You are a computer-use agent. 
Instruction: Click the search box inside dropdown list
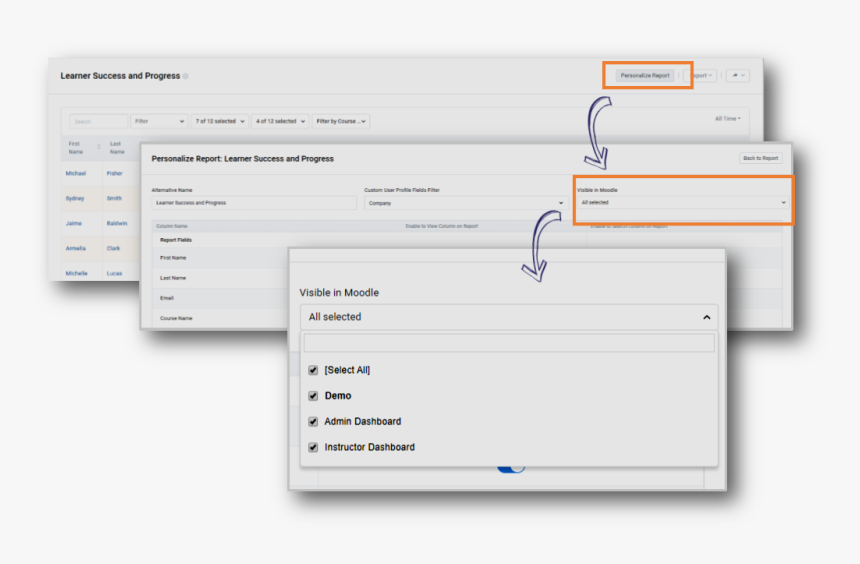tap(509, 343)
